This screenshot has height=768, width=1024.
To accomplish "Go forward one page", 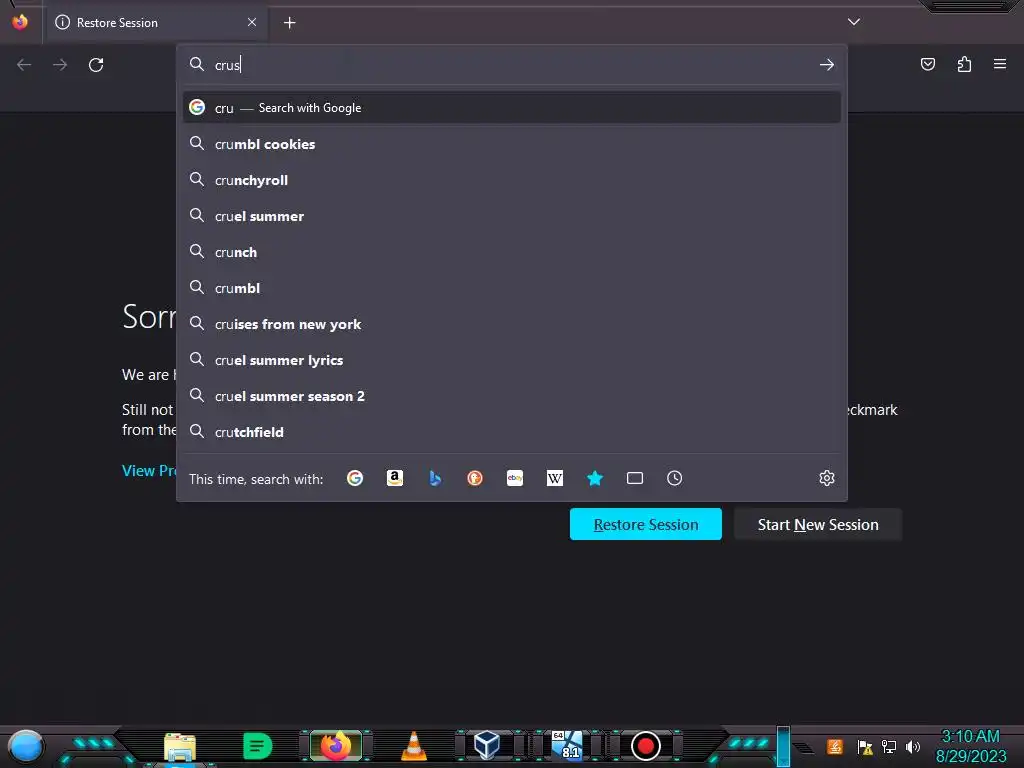I will tap(60, 65).
